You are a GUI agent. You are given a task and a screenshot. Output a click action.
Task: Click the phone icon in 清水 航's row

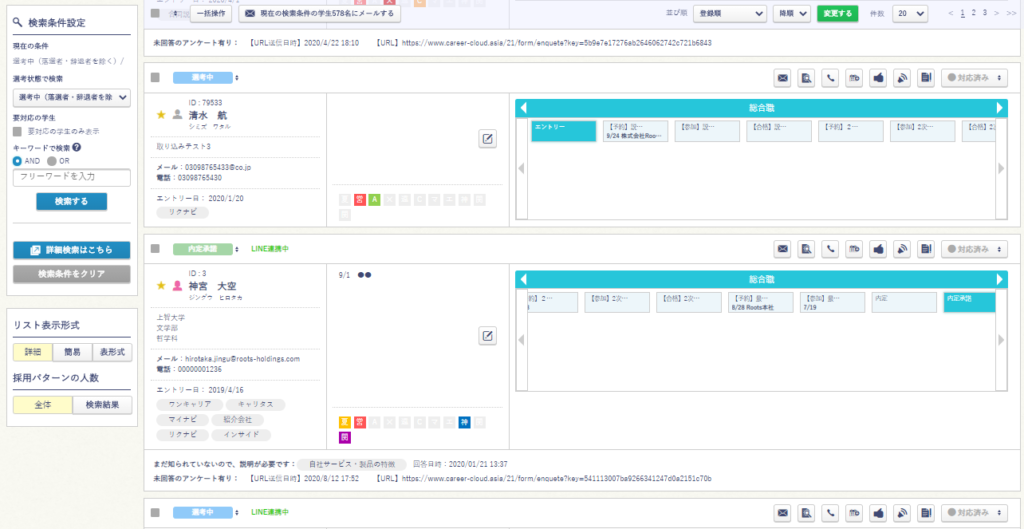(x=830, y=78)
